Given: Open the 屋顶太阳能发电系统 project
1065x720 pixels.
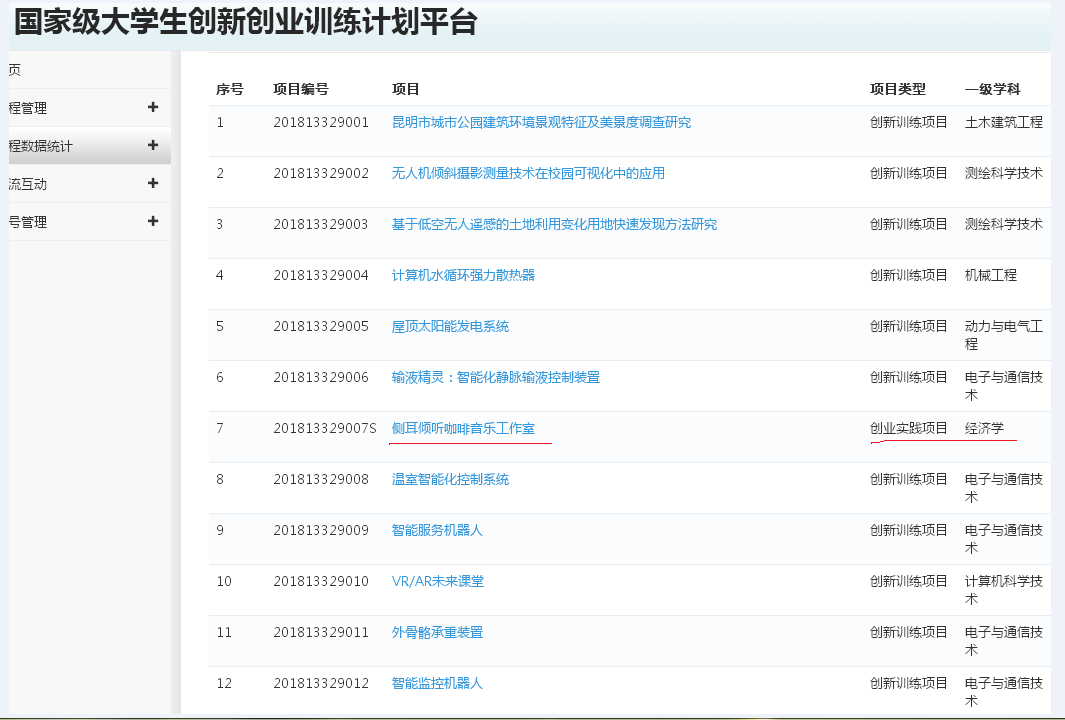Looking at the screenshot, I should tap(450, 326).
